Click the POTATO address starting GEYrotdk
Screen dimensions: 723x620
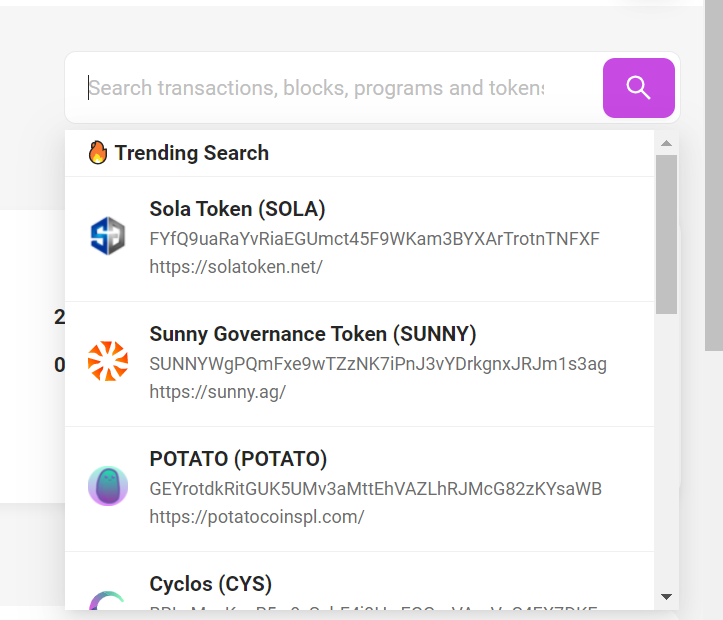click(x=375, y=489)
